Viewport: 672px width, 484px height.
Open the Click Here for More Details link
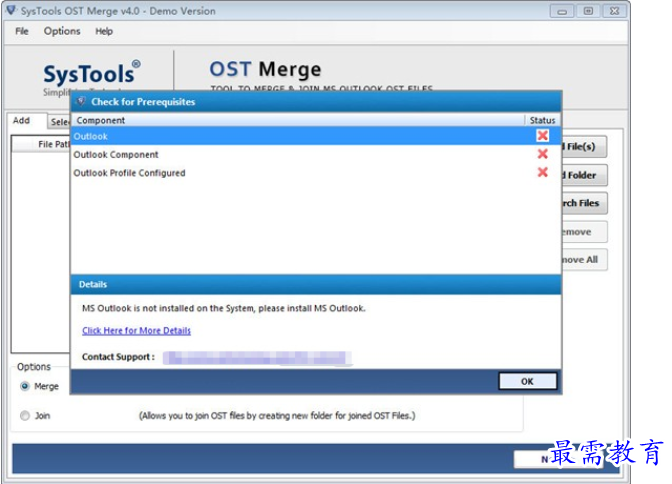pyautogui.click(x=136, y=331)
